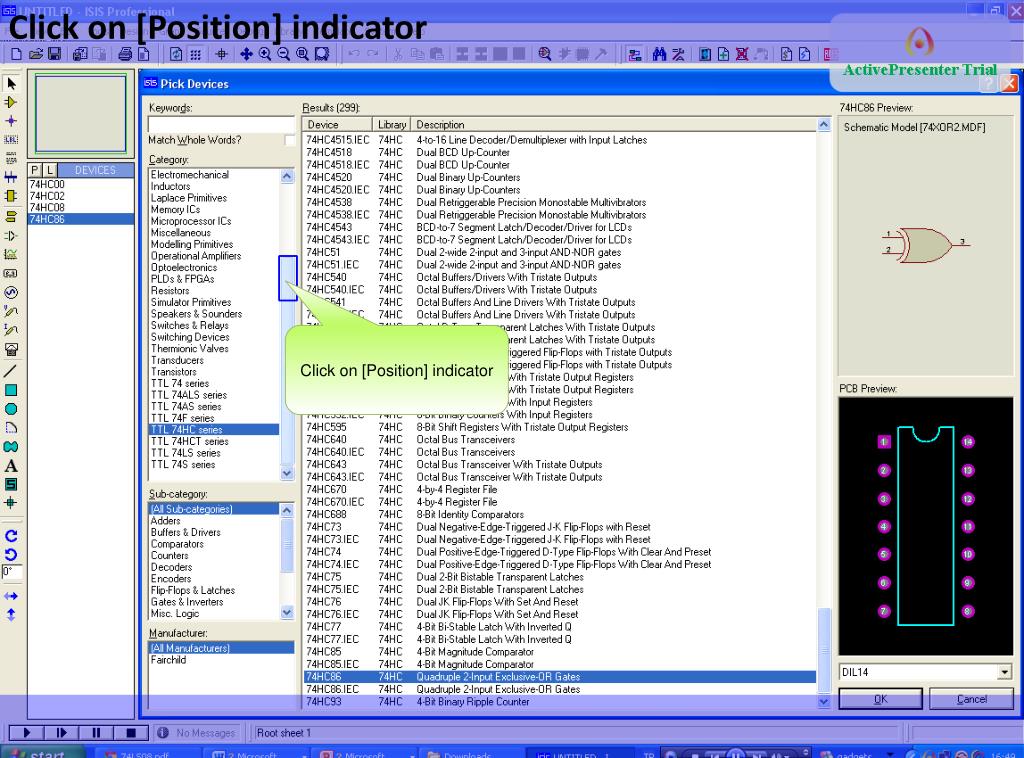
Task: Select the 2D line drawing tool
Action: (x=11, y=371)
